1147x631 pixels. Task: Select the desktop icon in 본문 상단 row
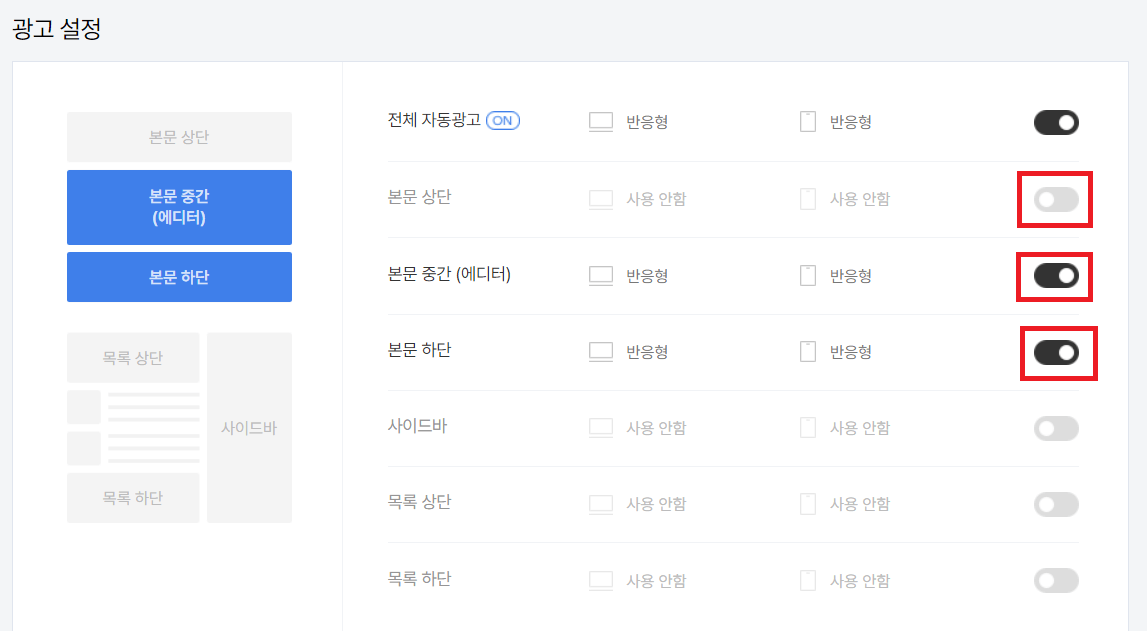(x=600, y=198)
